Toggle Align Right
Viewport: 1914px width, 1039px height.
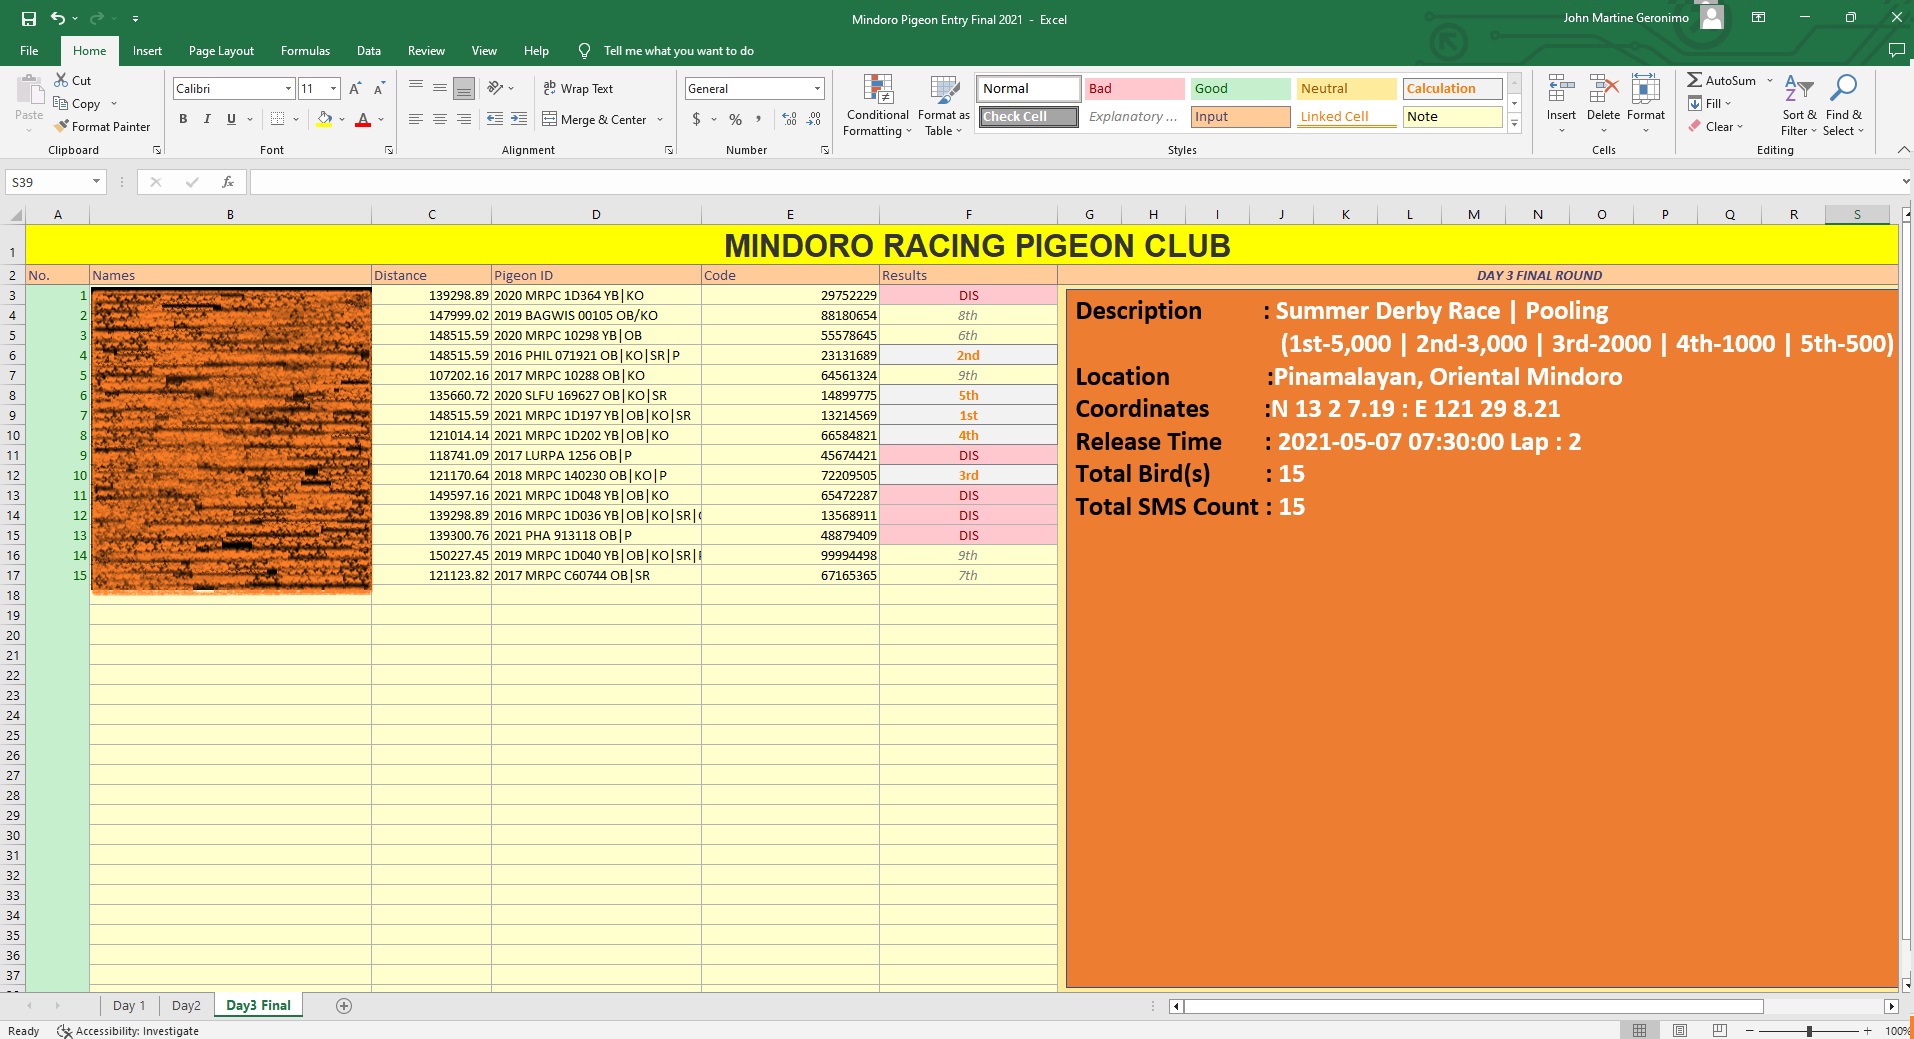click(464, 119)
